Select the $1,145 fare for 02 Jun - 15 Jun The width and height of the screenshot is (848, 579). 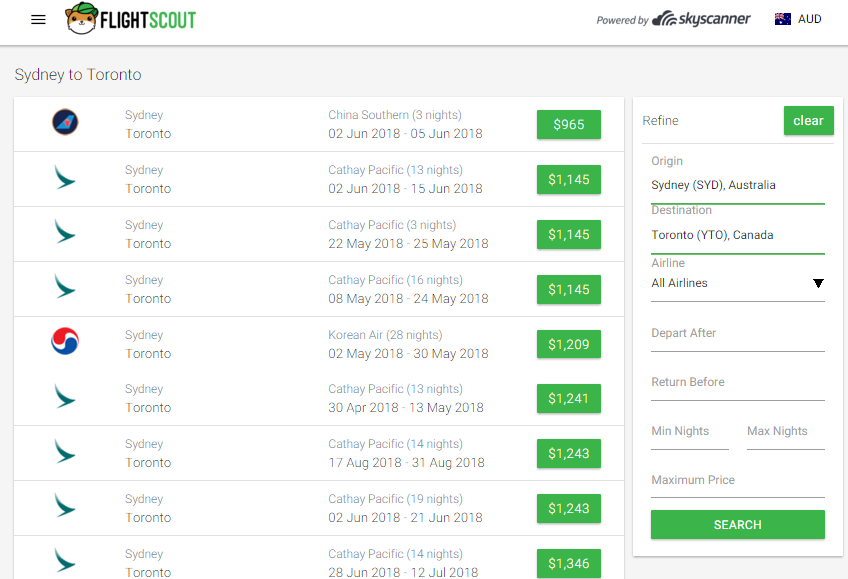tap(568, 179)
